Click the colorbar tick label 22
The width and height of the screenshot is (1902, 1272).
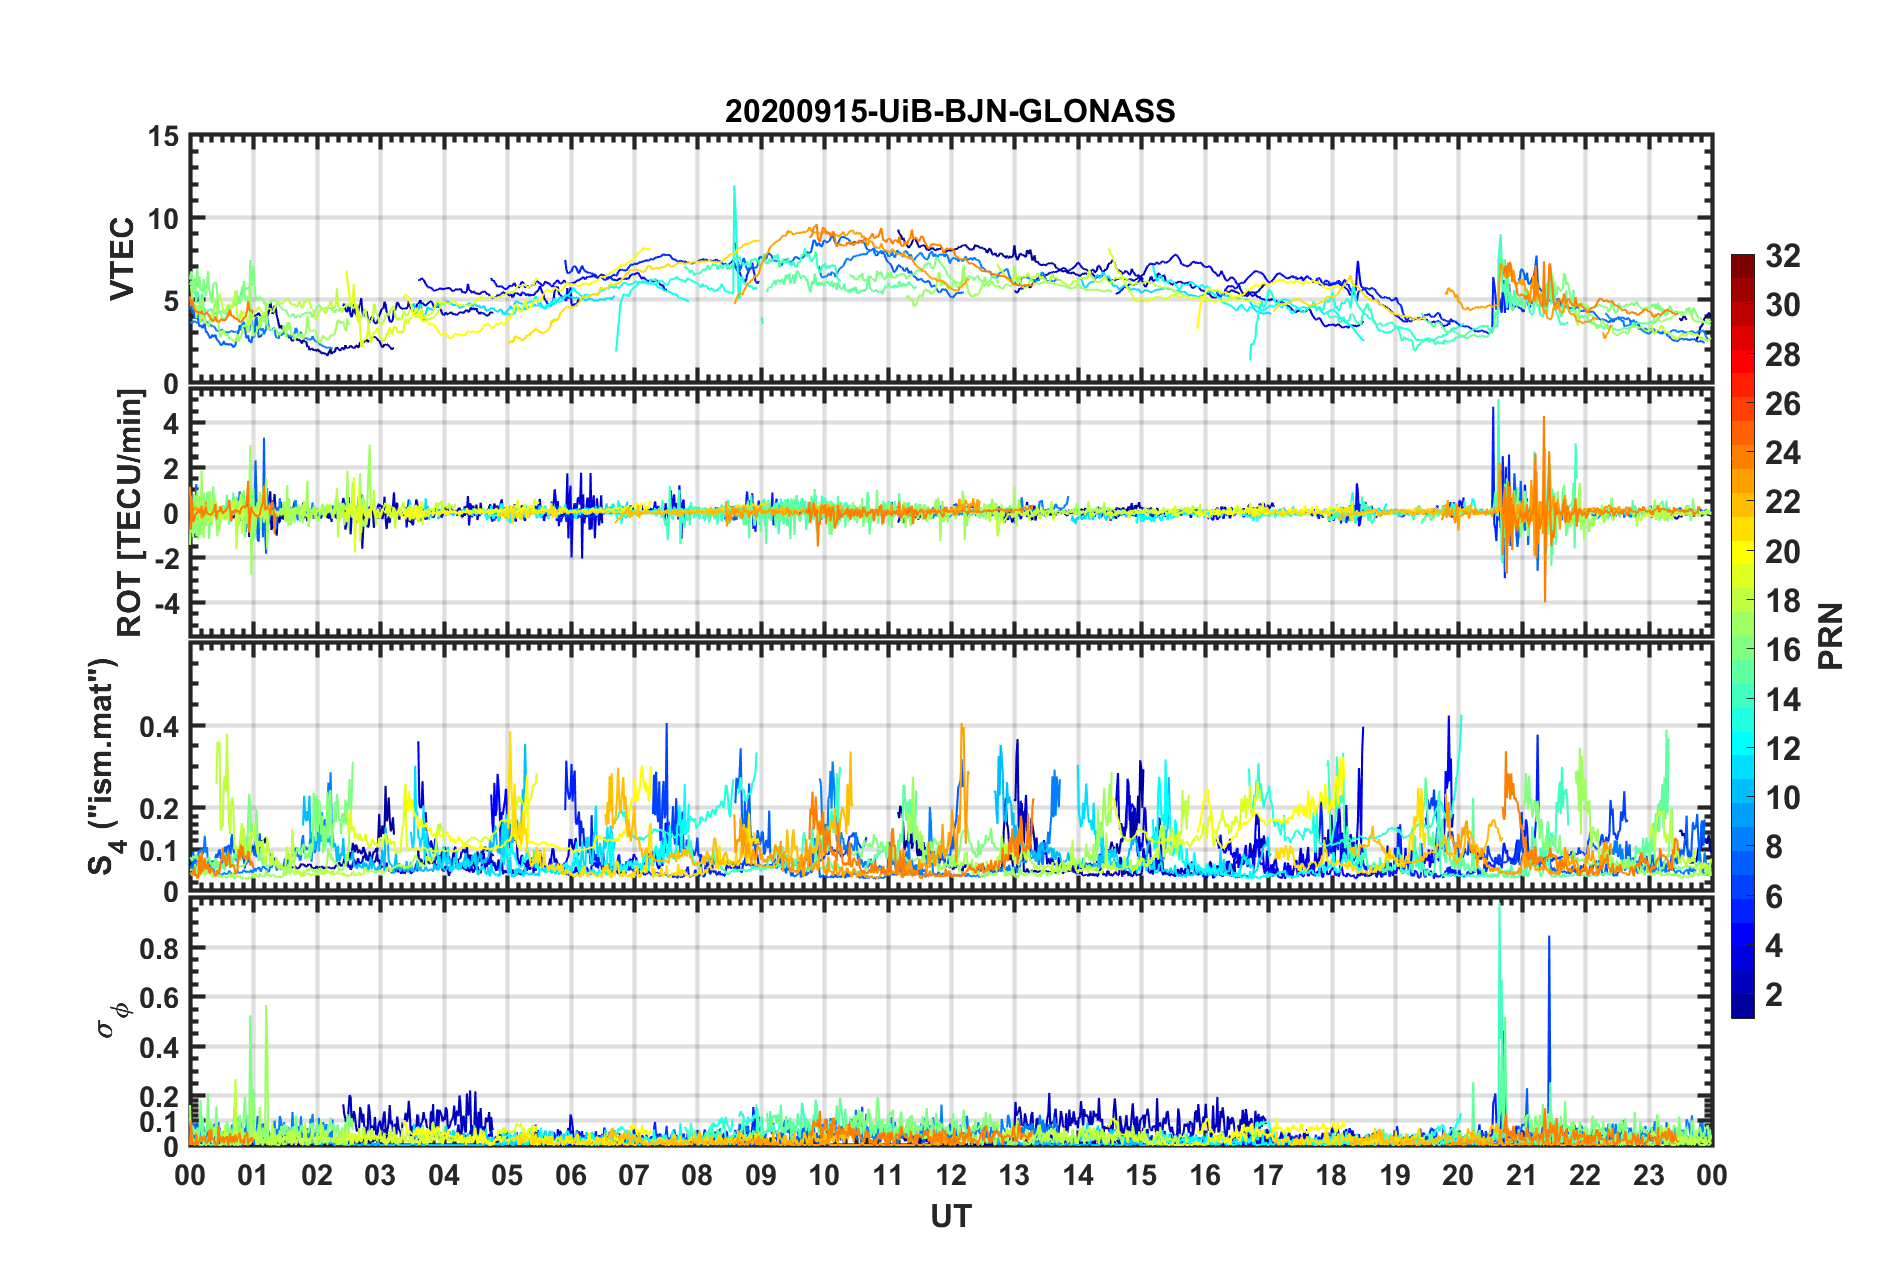(x=1782, y=502)
